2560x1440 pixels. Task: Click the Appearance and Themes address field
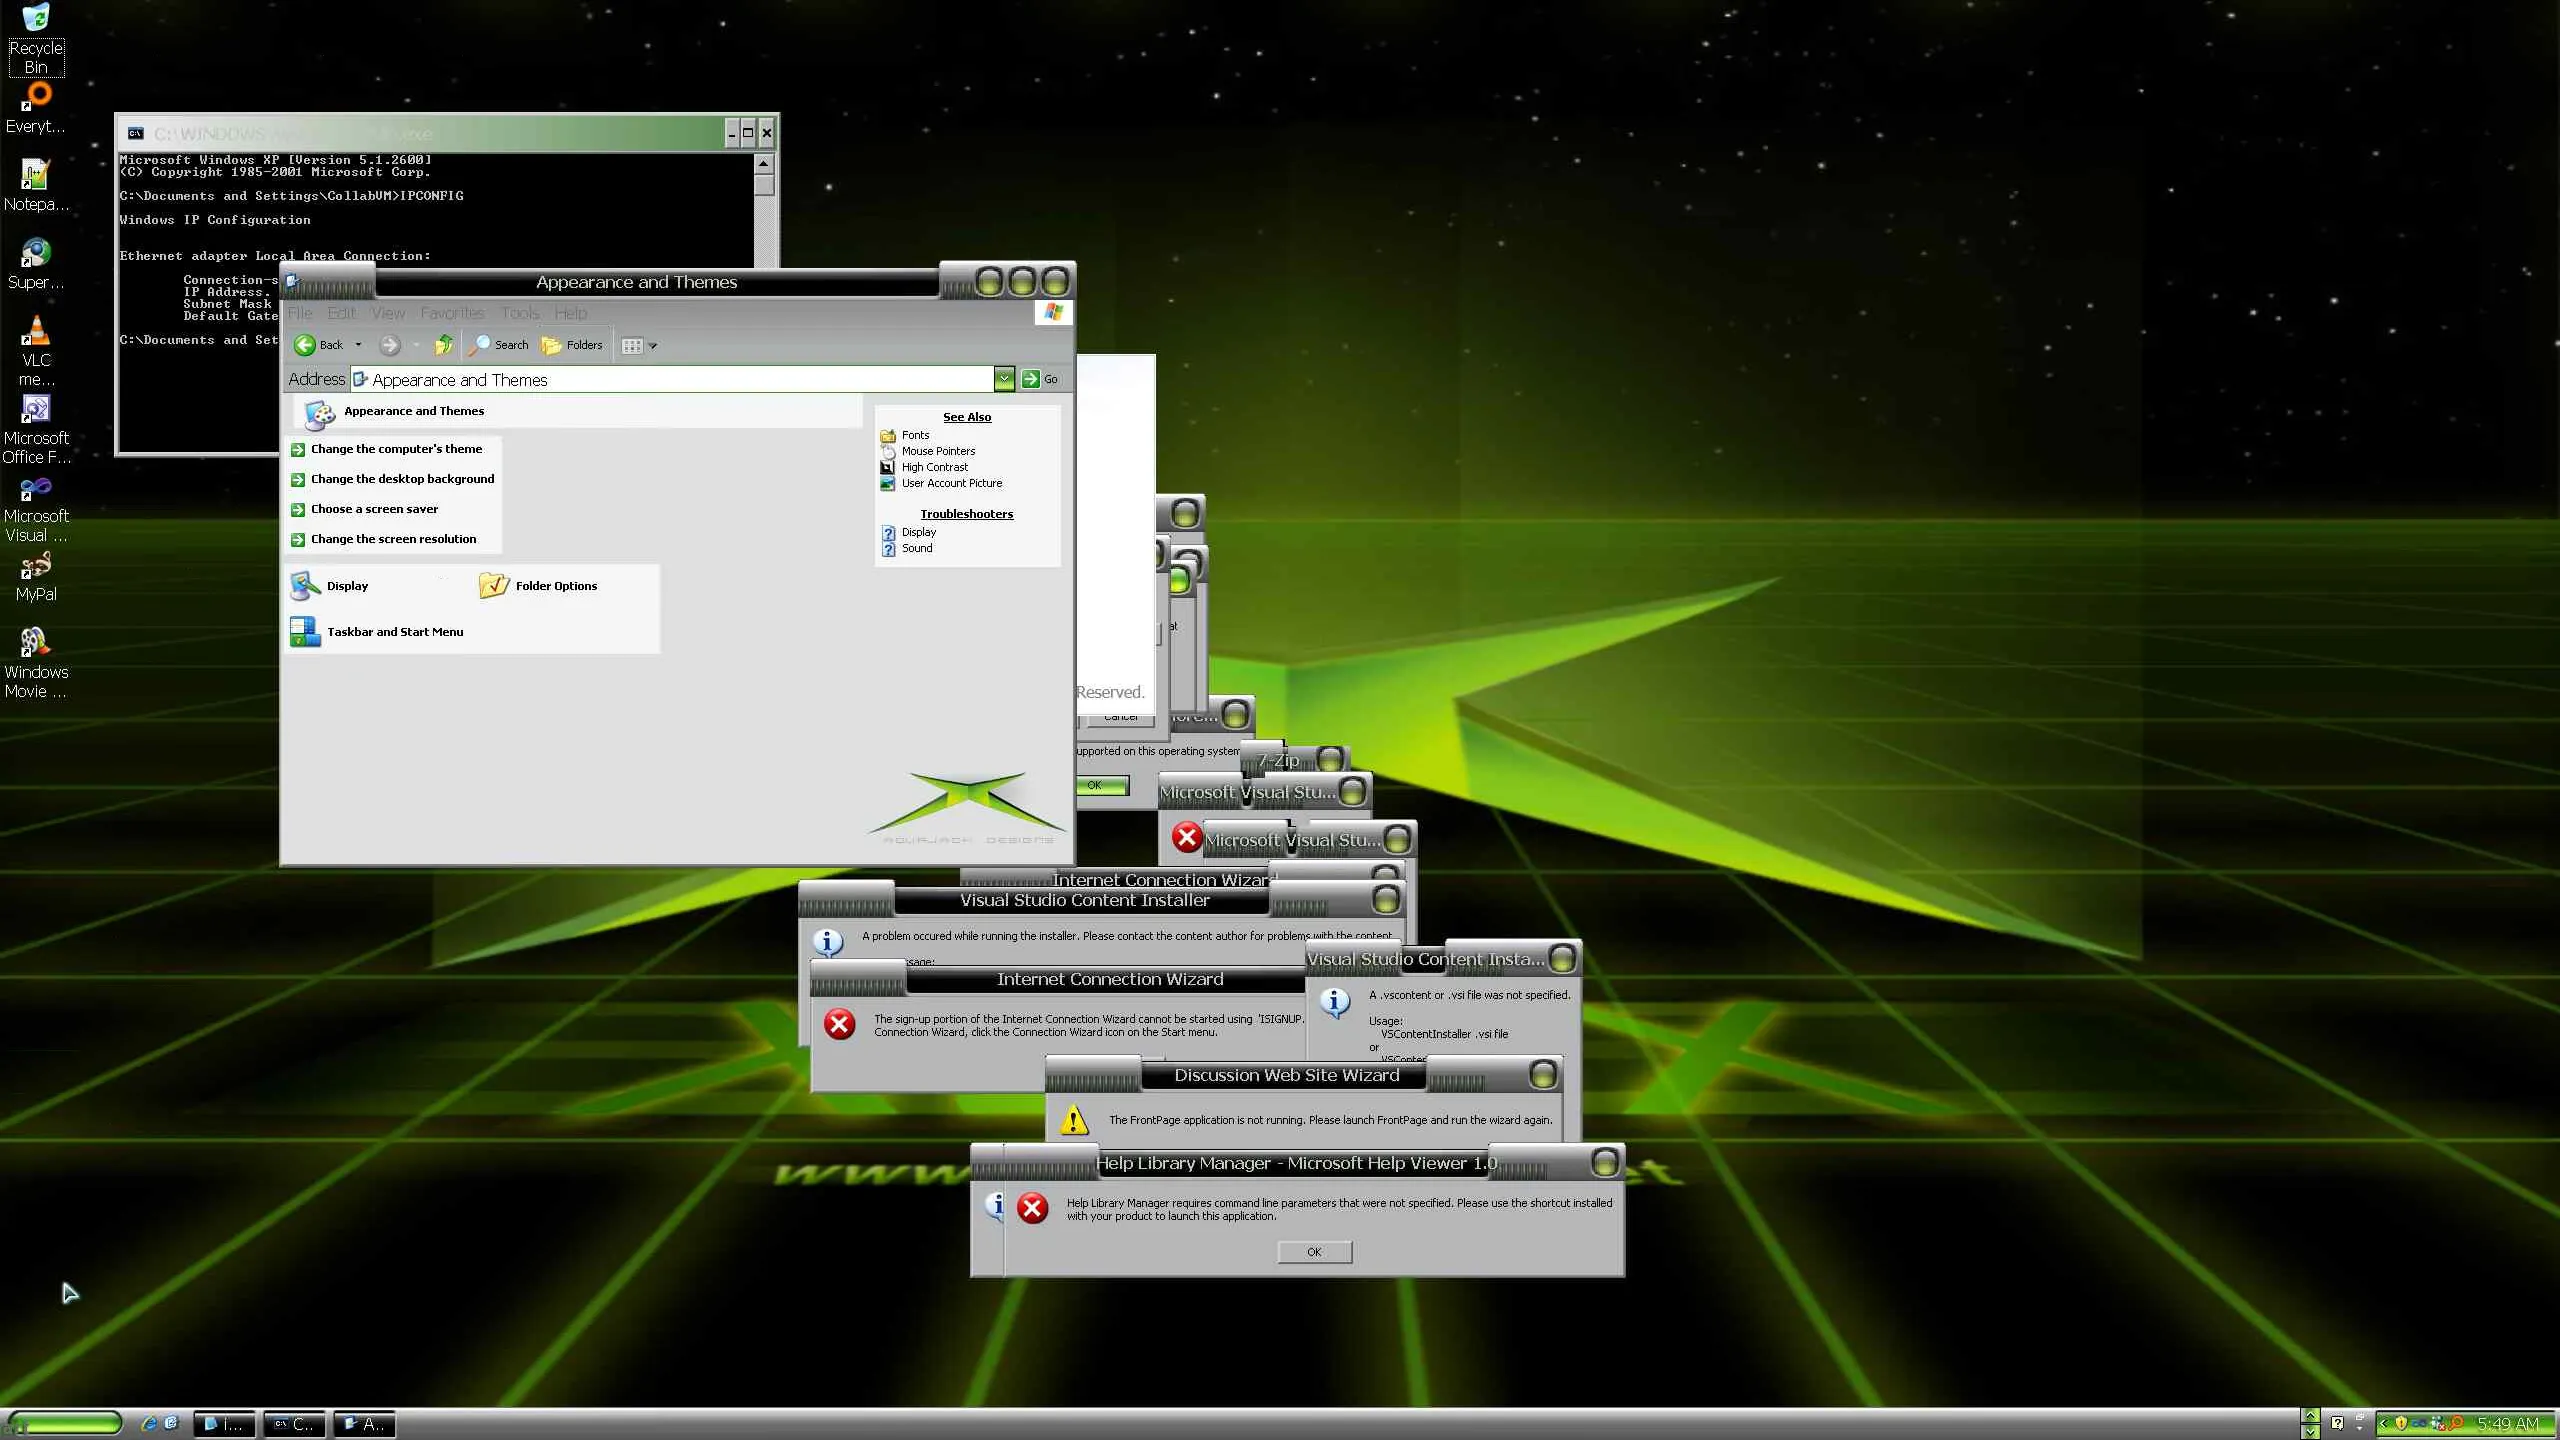[670, 380]
